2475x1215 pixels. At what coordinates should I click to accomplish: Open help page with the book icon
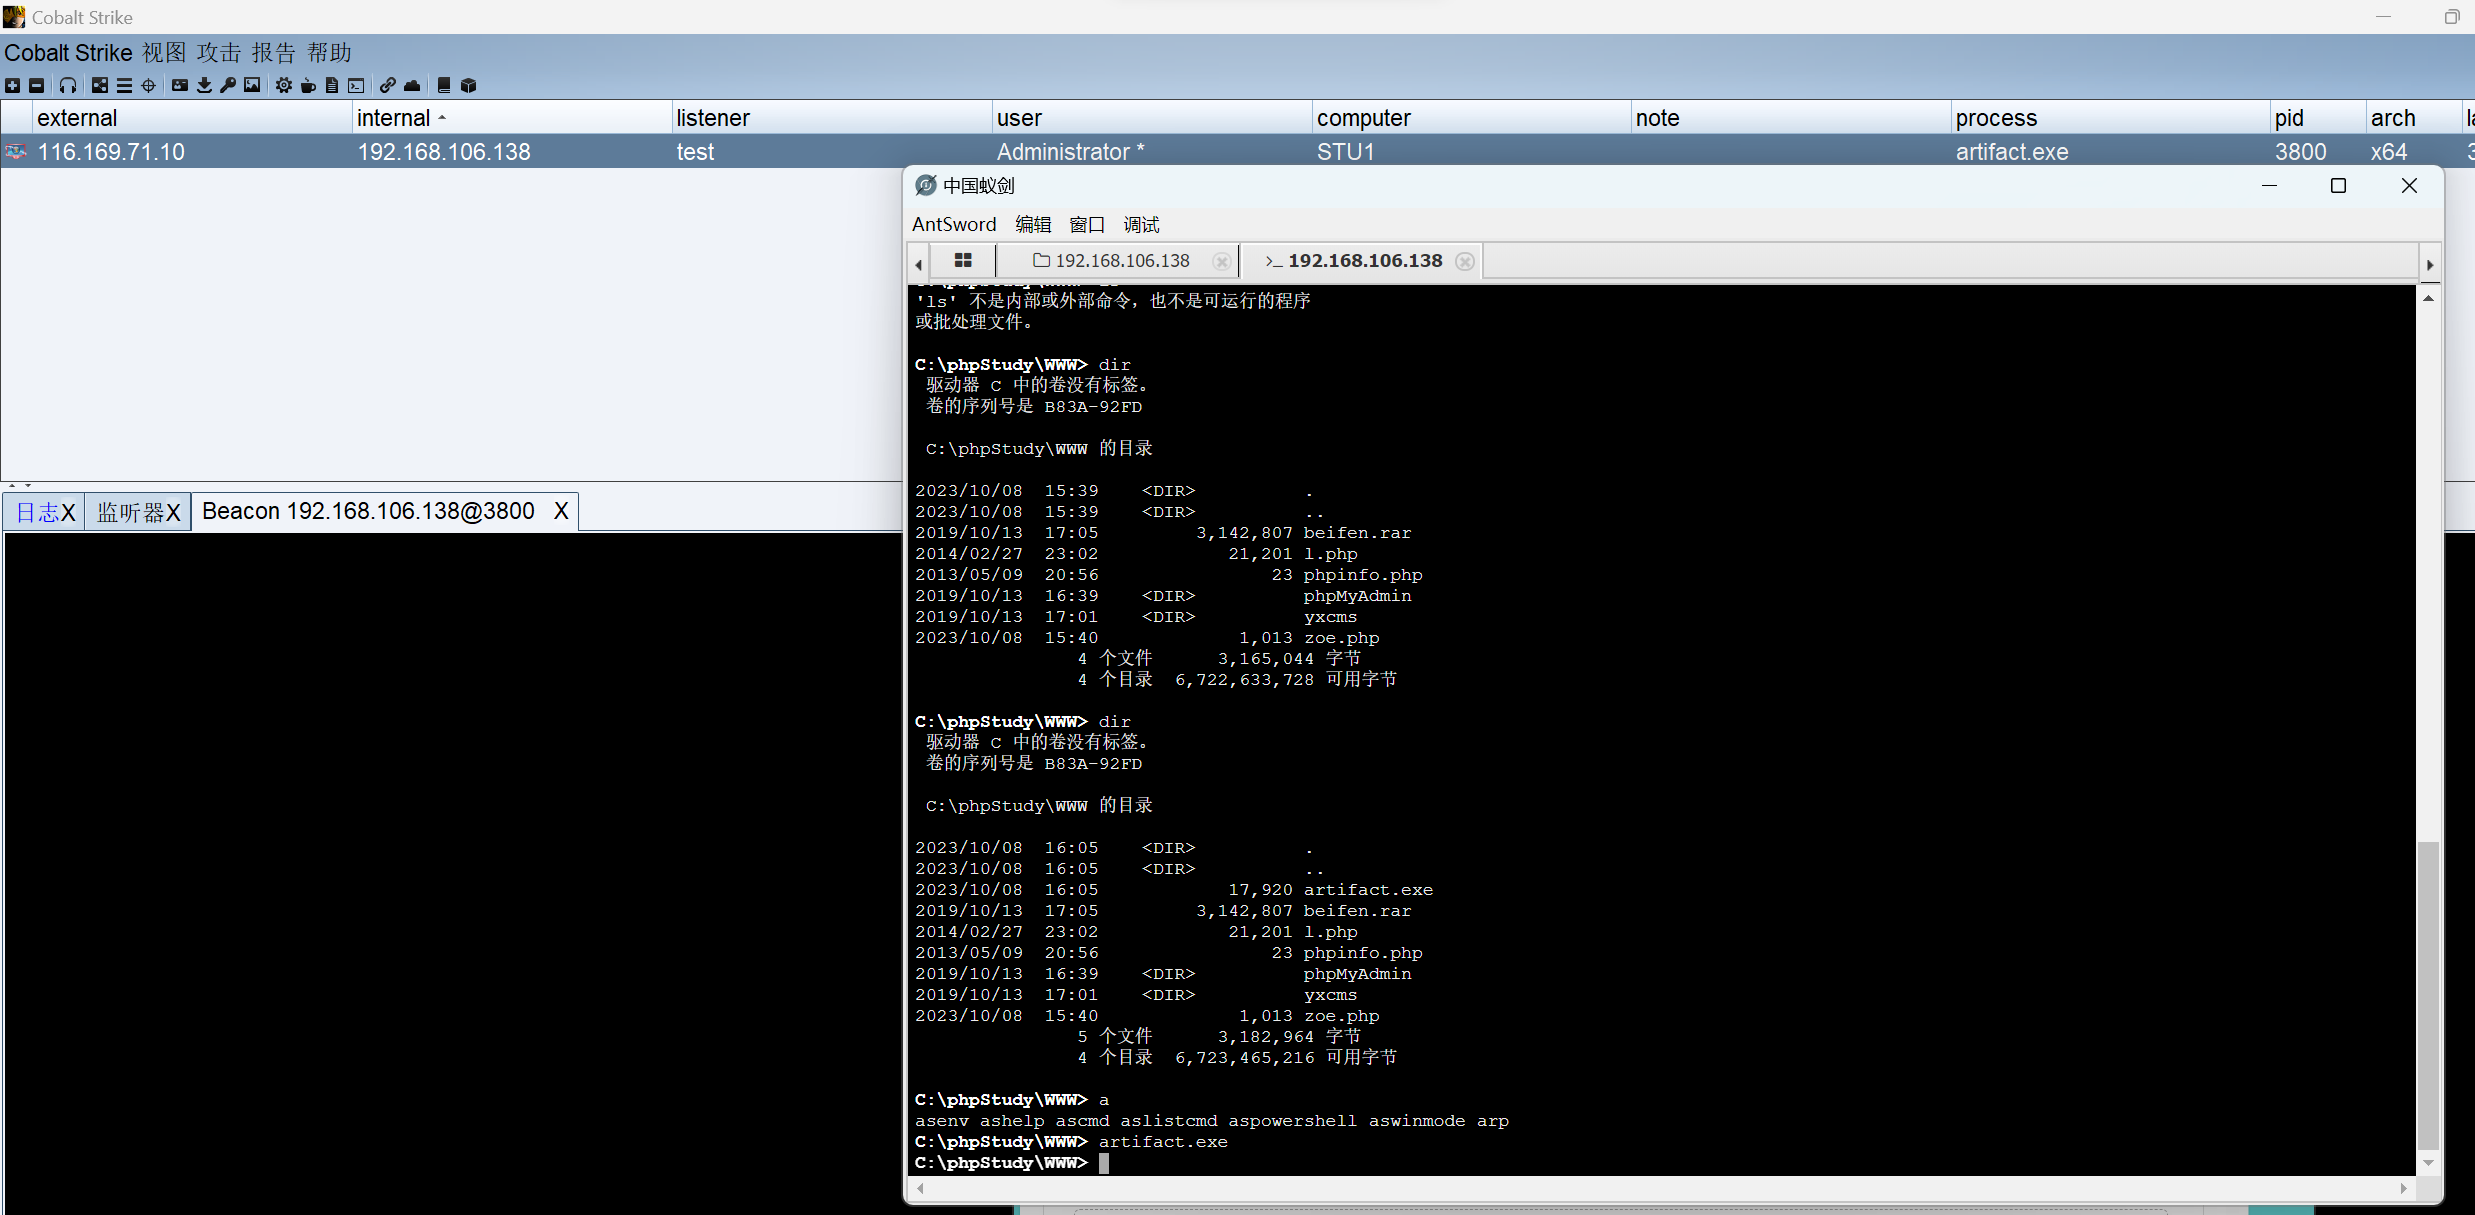tap(444, 85)
